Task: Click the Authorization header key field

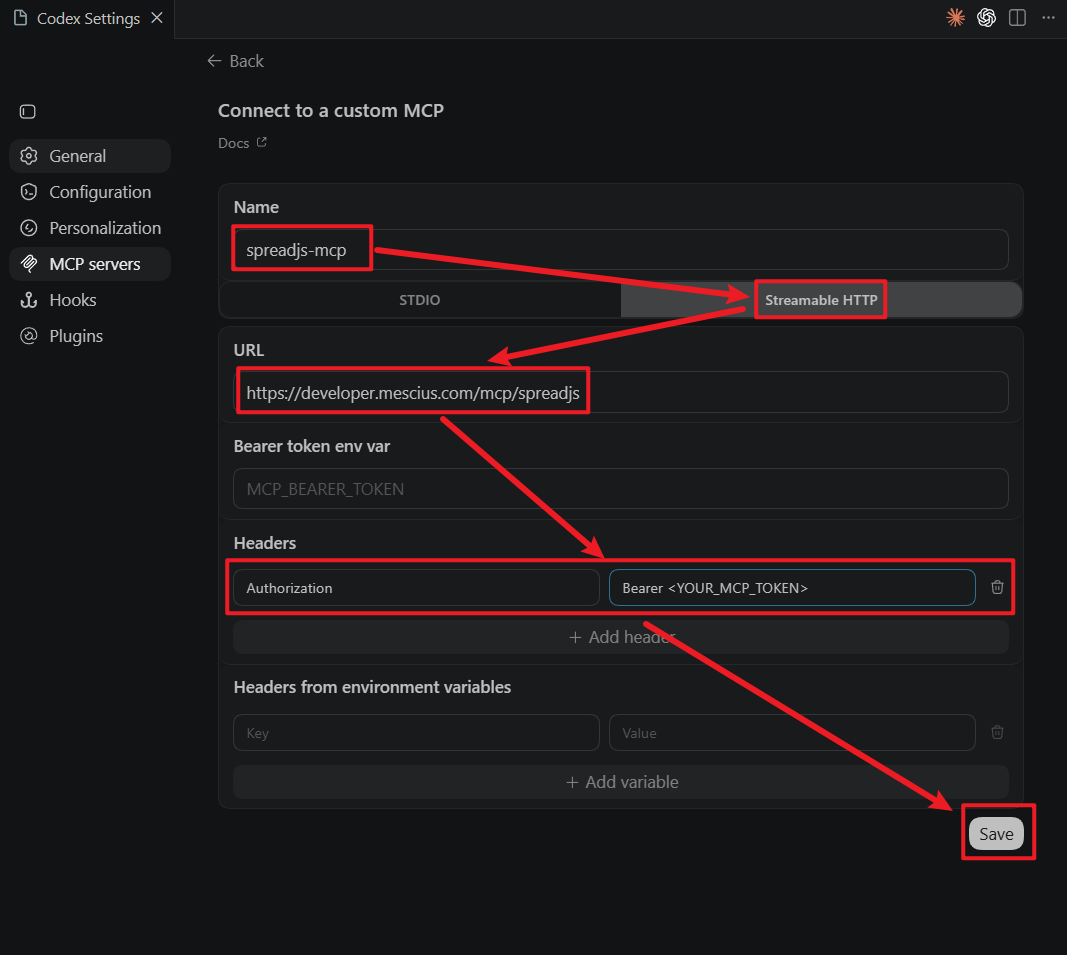Action: pyautogui.click(x=416, y=588)
